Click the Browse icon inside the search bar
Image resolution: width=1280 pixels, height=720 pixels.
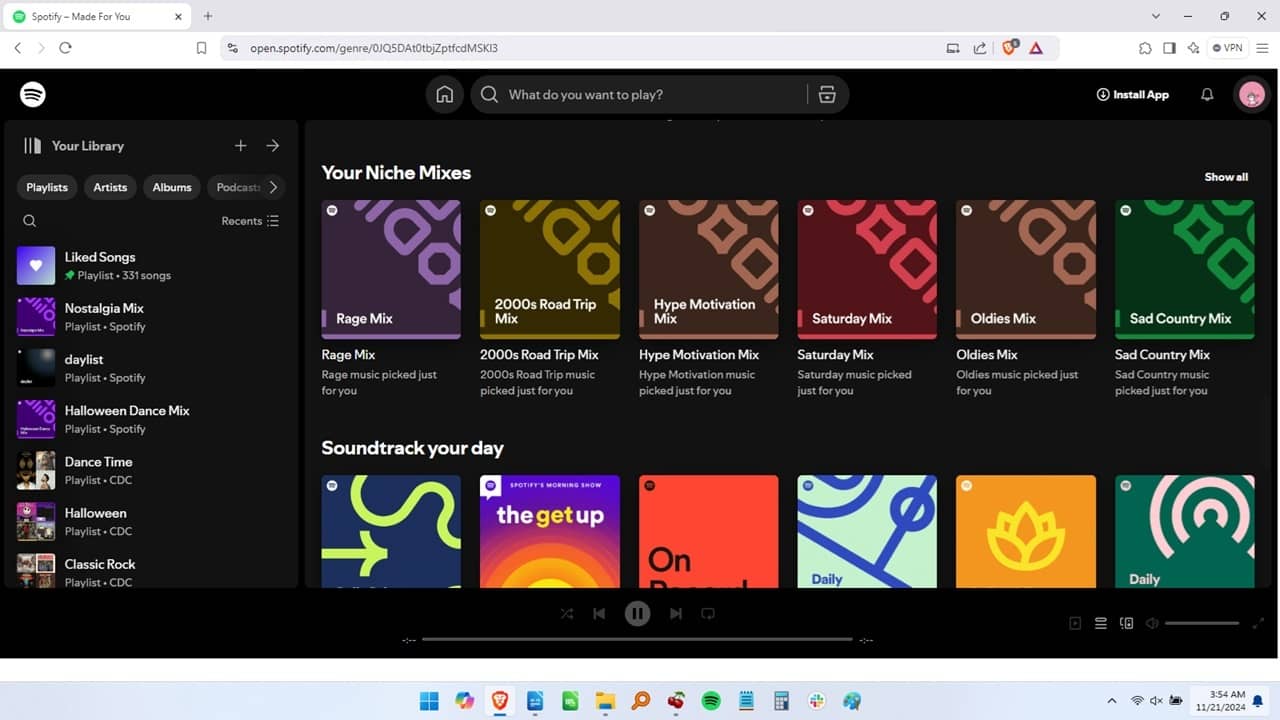coord(827,94)
